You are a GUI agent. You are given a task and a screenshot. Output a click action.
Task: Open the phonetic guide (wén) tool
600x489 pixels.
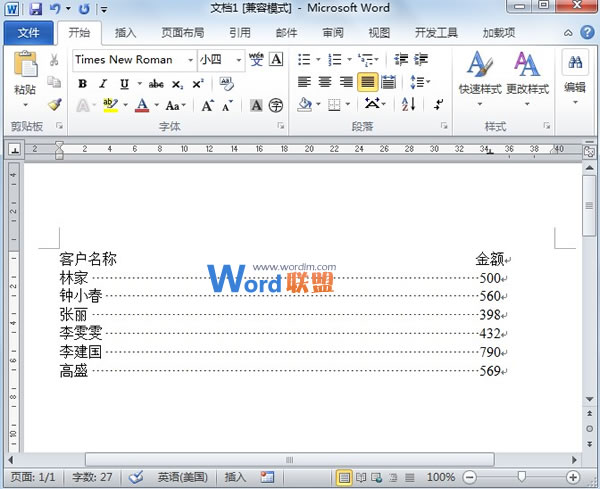256,60
